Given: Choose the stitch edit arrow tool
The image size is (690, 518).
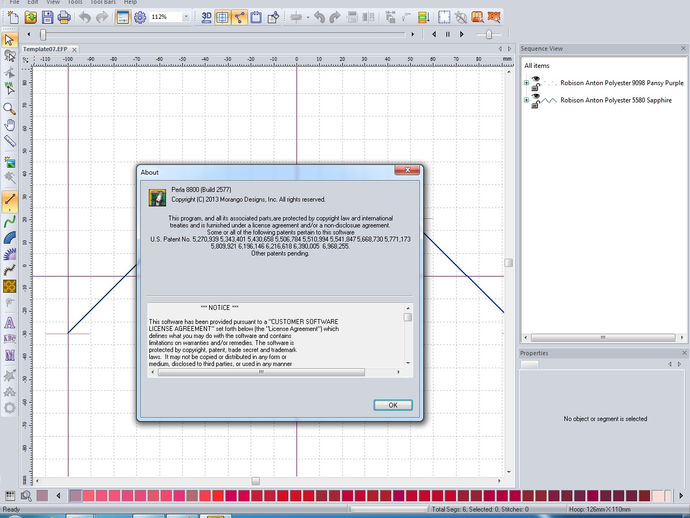Looking at the screenshot, I should point(9,89).
